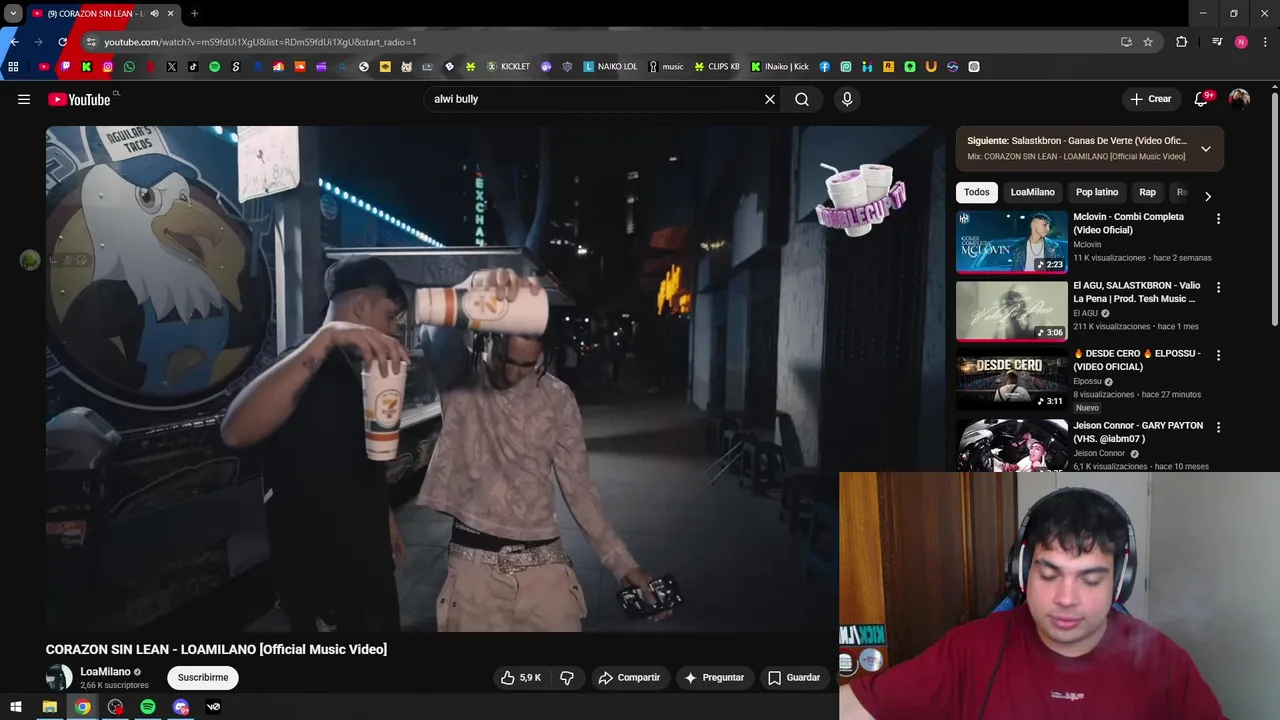Open a new Chrome tab with plus
The image size is (1280, 720).
[x=194, y=14]
